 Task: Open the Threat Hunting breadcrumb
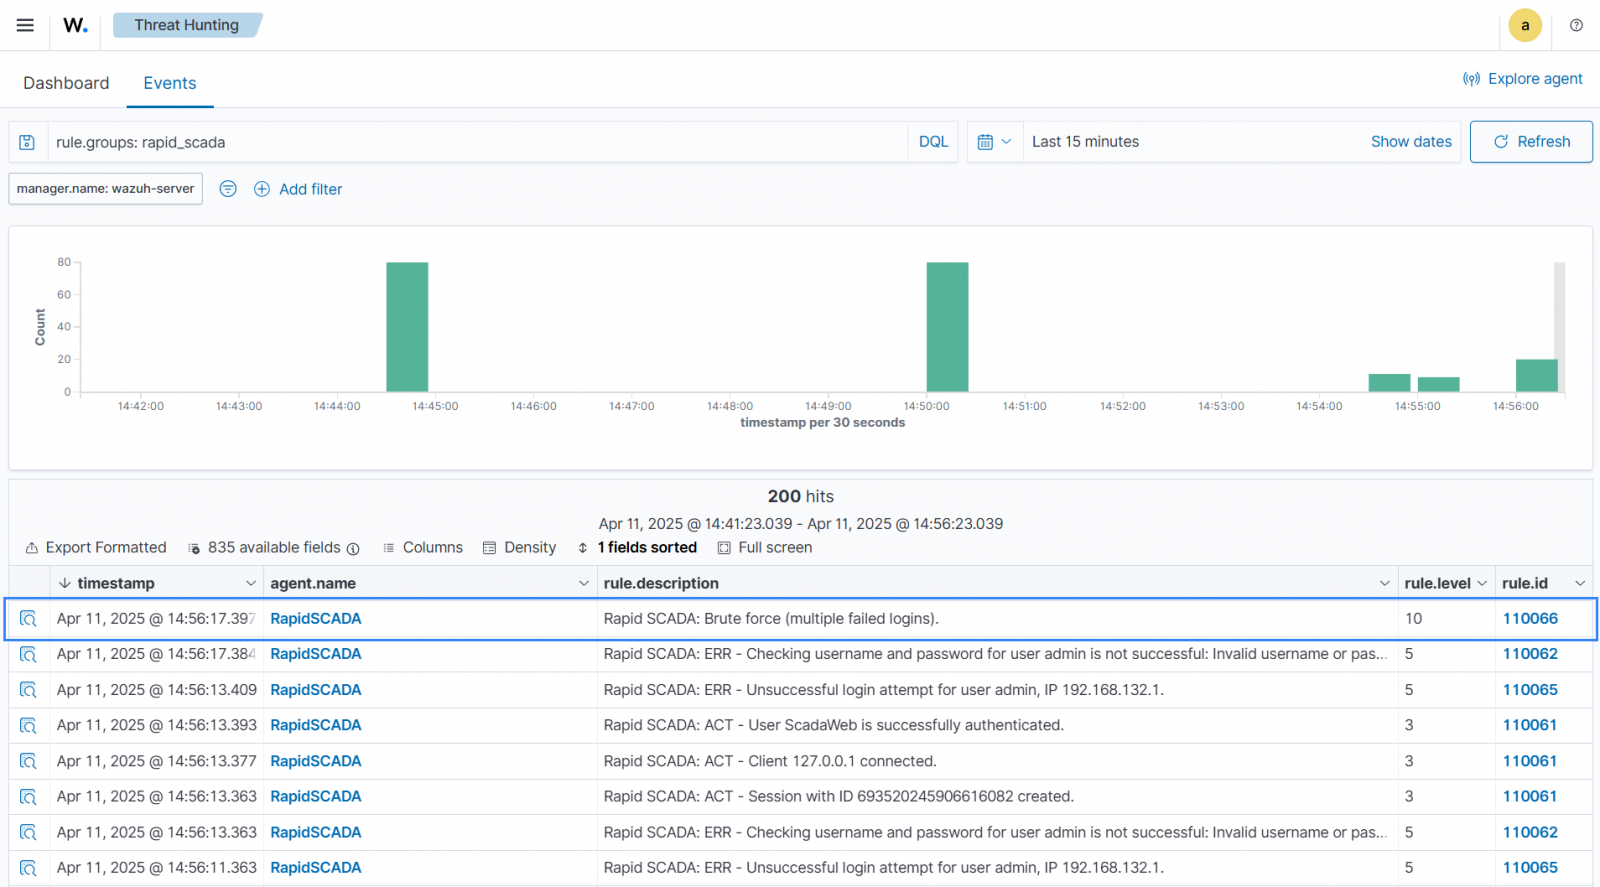click(x=187, y=25)
